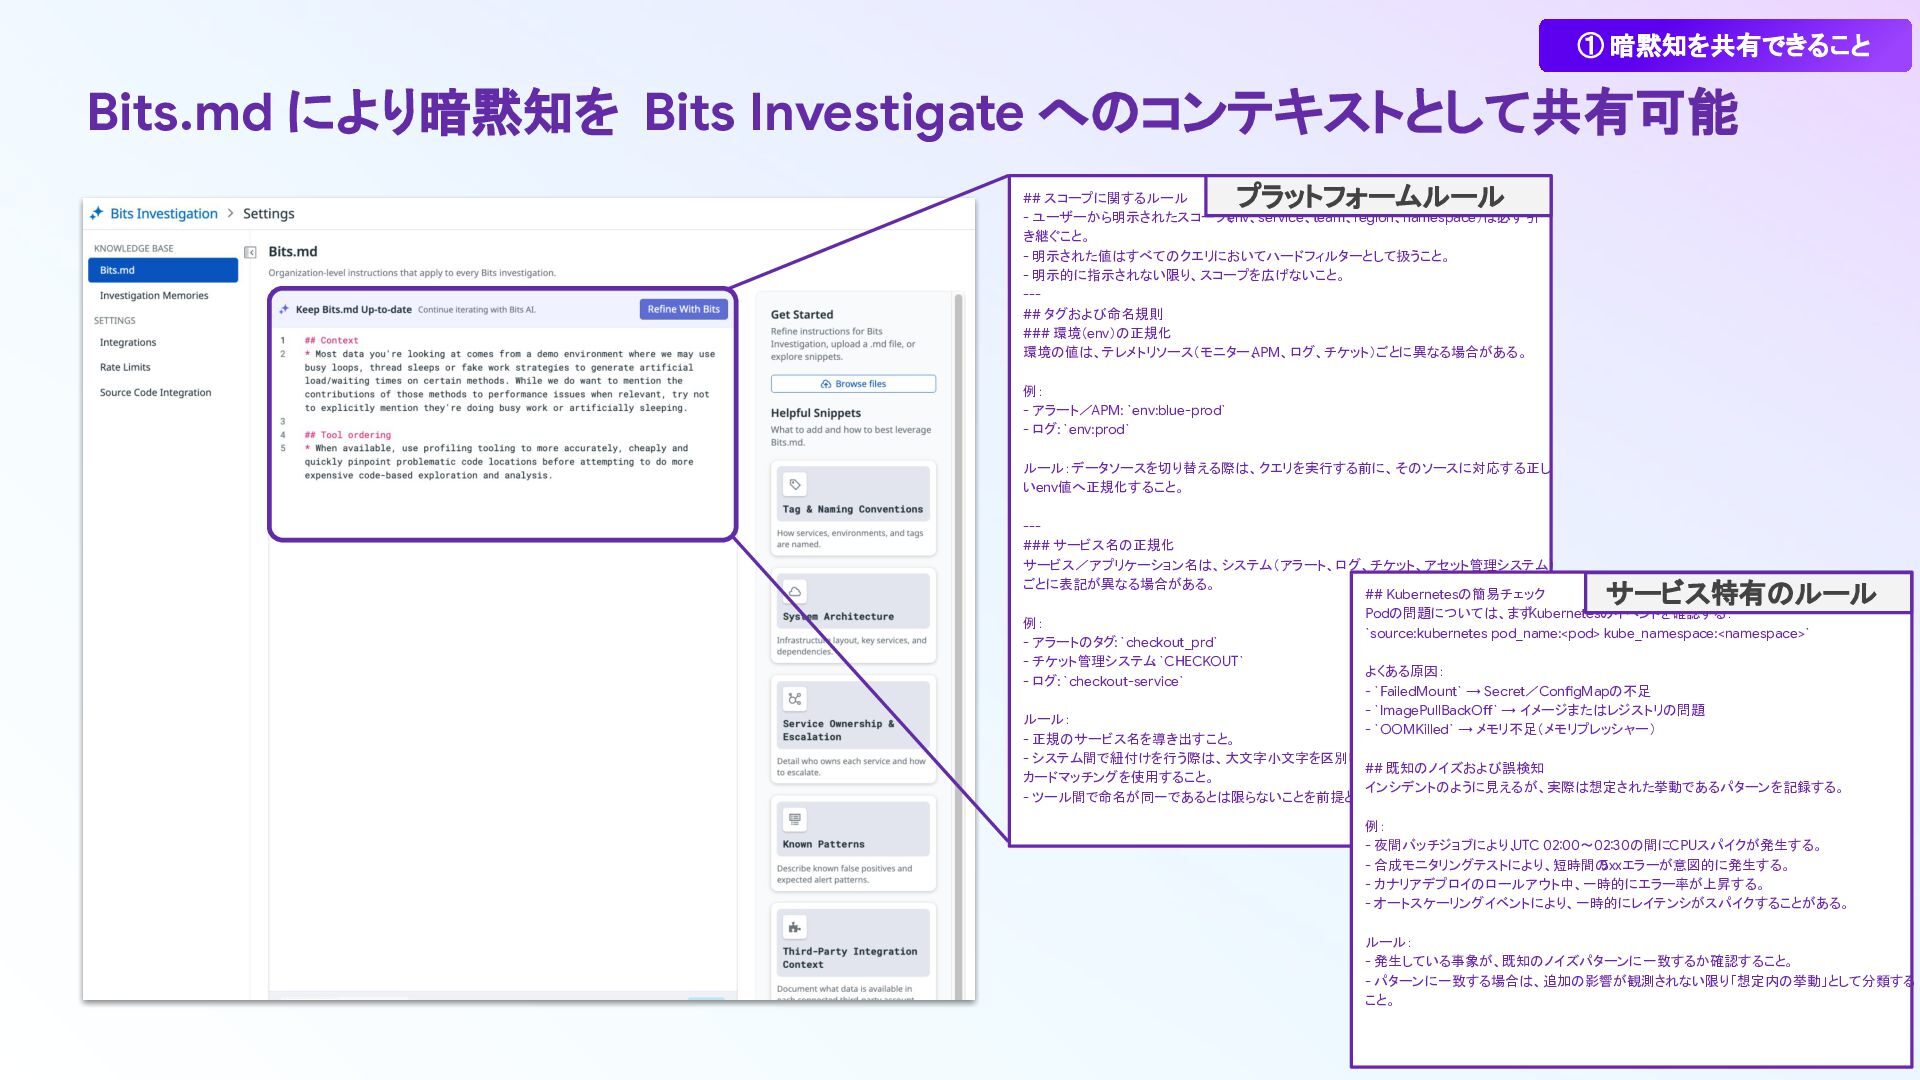The width and height of the screenshot is (1920, 1080).
Task: Click the snippets panel vertical scrollbar
Action: pos(958,645)
